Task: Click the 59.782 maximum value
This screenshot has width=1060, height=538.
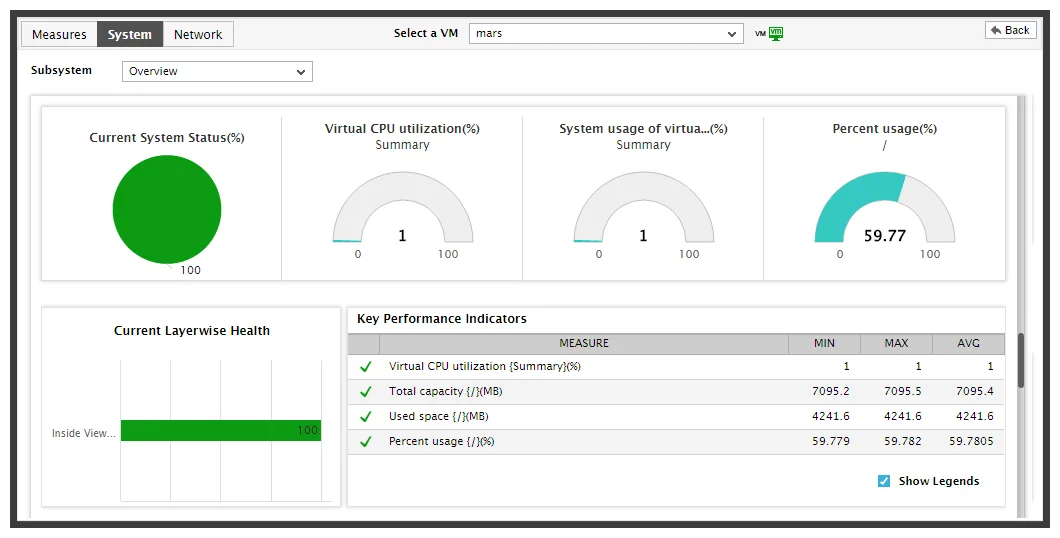Action: pyautogui.click(x=902, y=441)
